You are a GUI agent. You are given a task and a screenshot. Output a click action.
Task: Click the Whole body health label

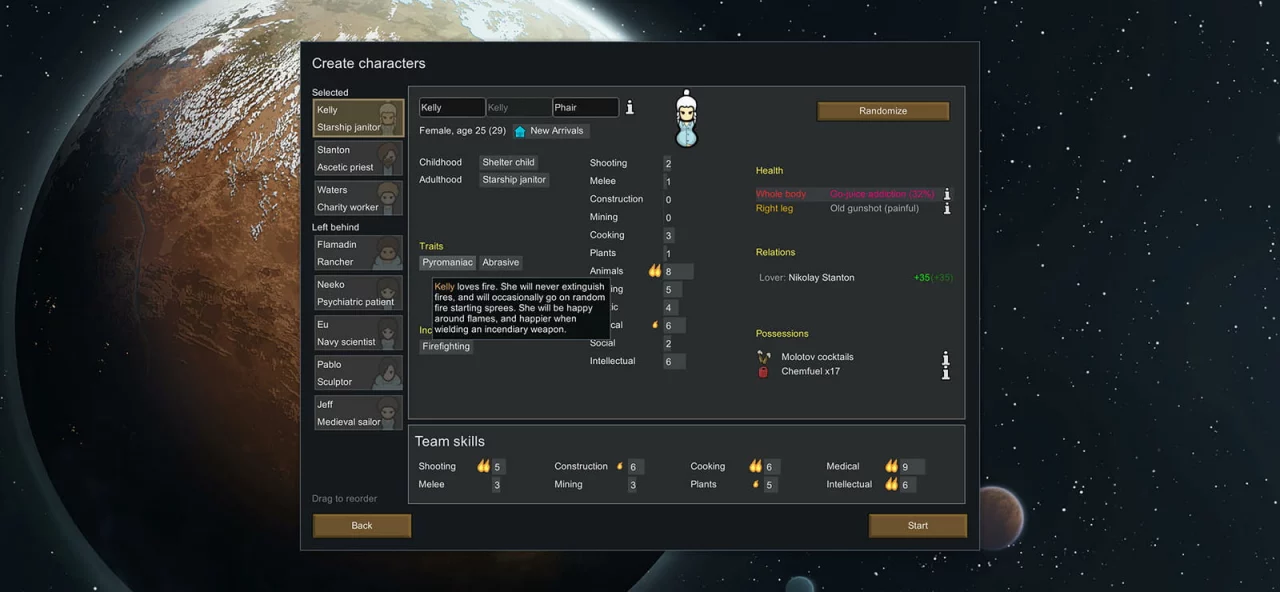coord(781,194)
